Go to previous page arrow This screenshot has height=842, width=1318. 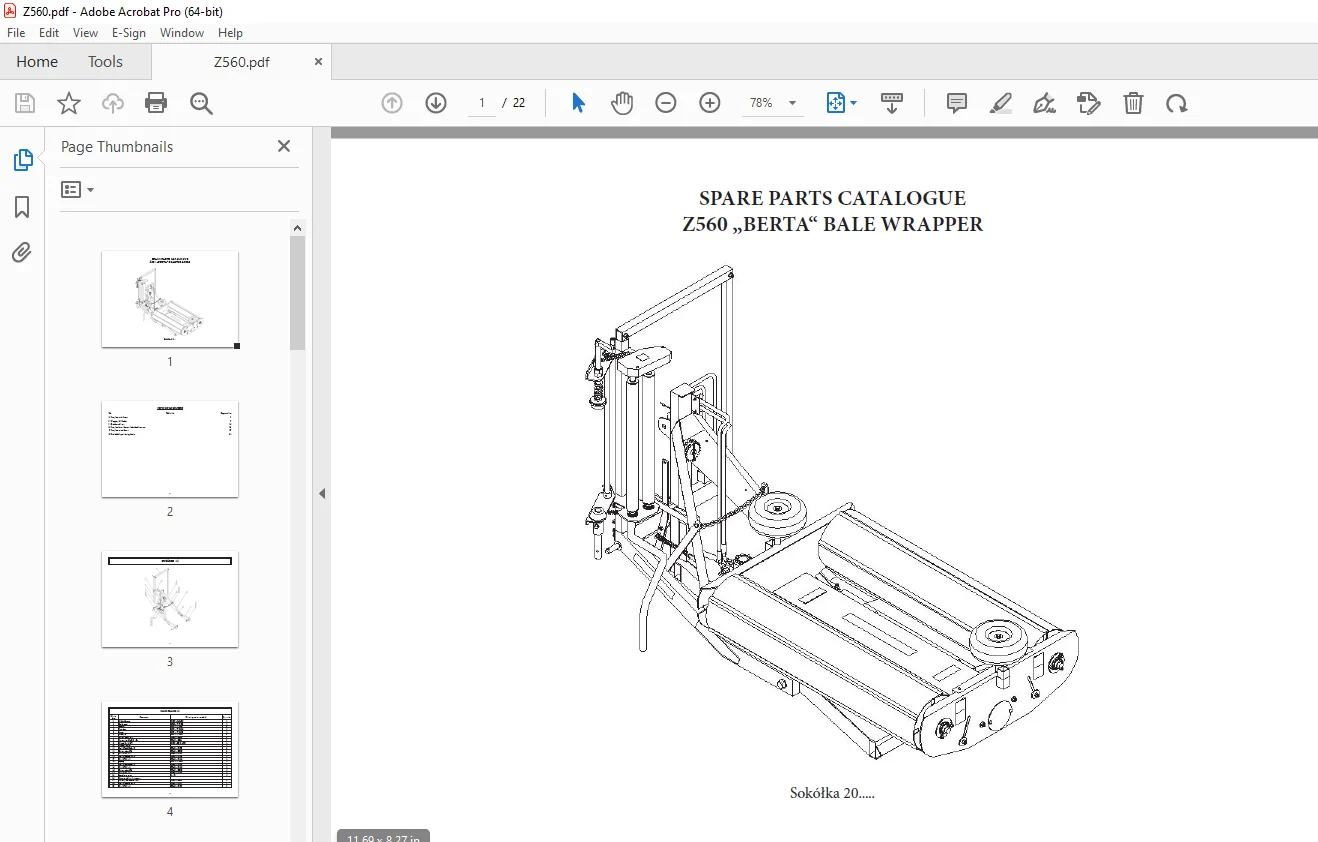point(392,103)
